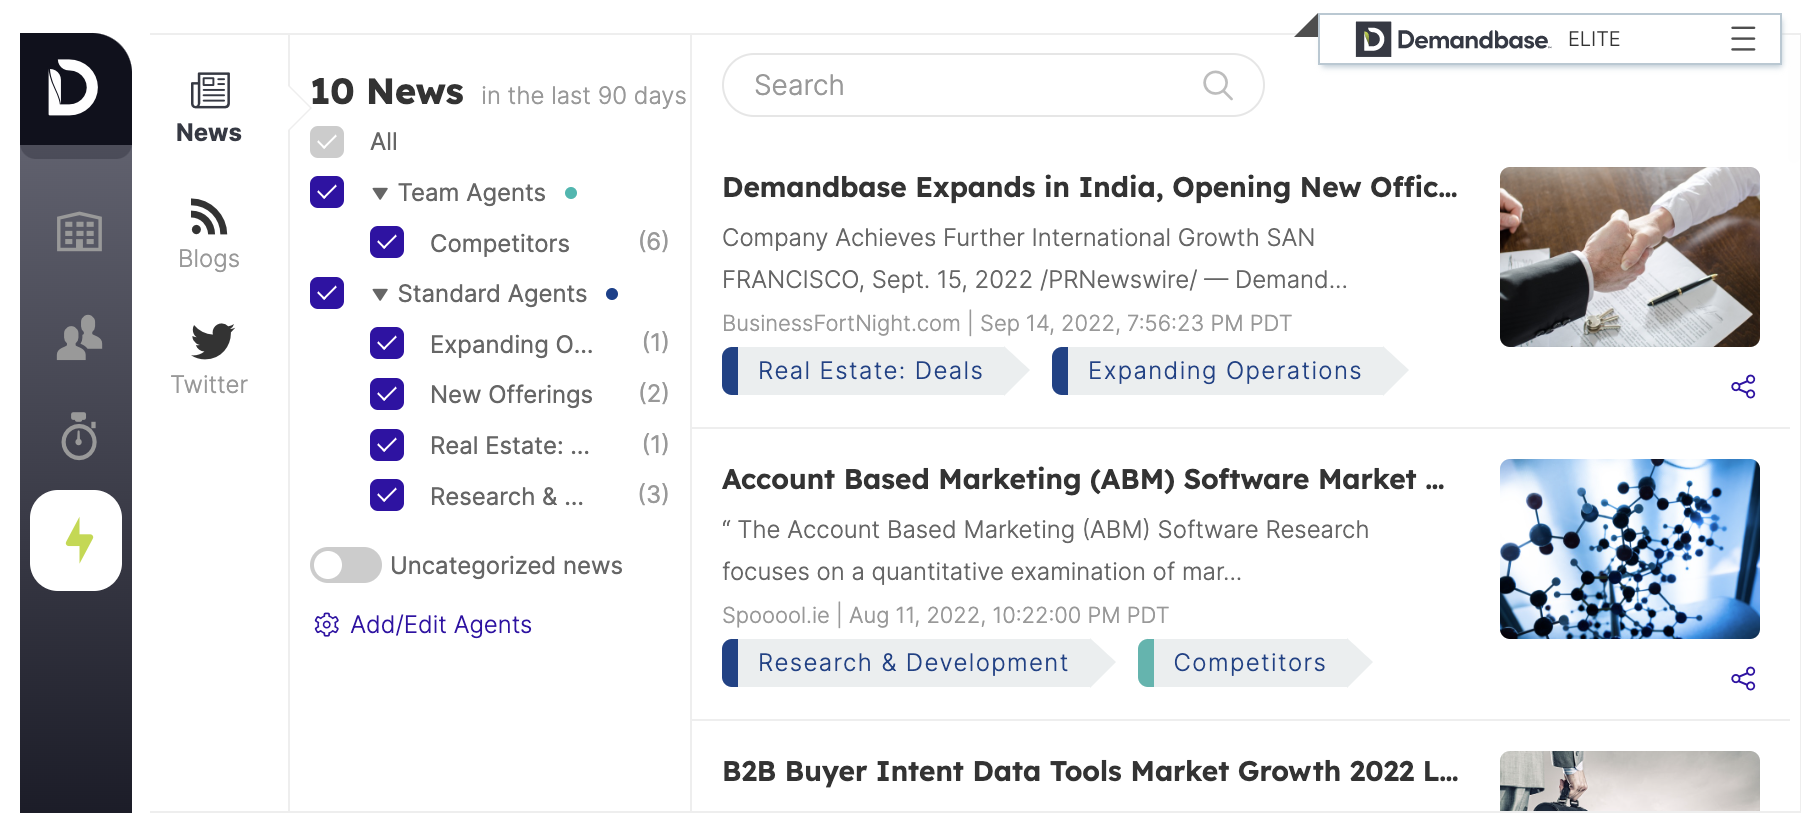This screenshot has width=1812, height=820.
Task: Uncheck the New Offerings checkbox
Action: tap(387, 394)
